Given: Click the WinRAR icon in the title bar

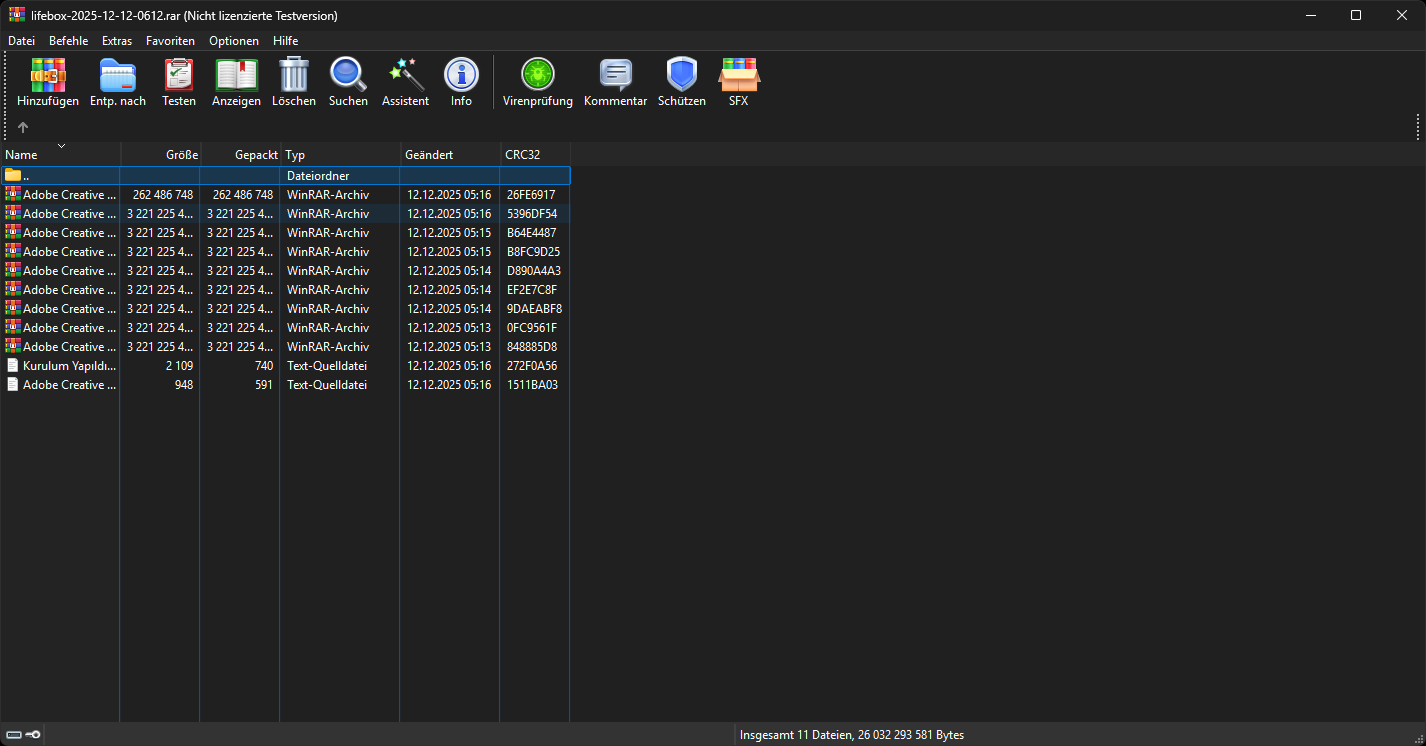Looking at the screenshot, I should click(x=17, y=15).
